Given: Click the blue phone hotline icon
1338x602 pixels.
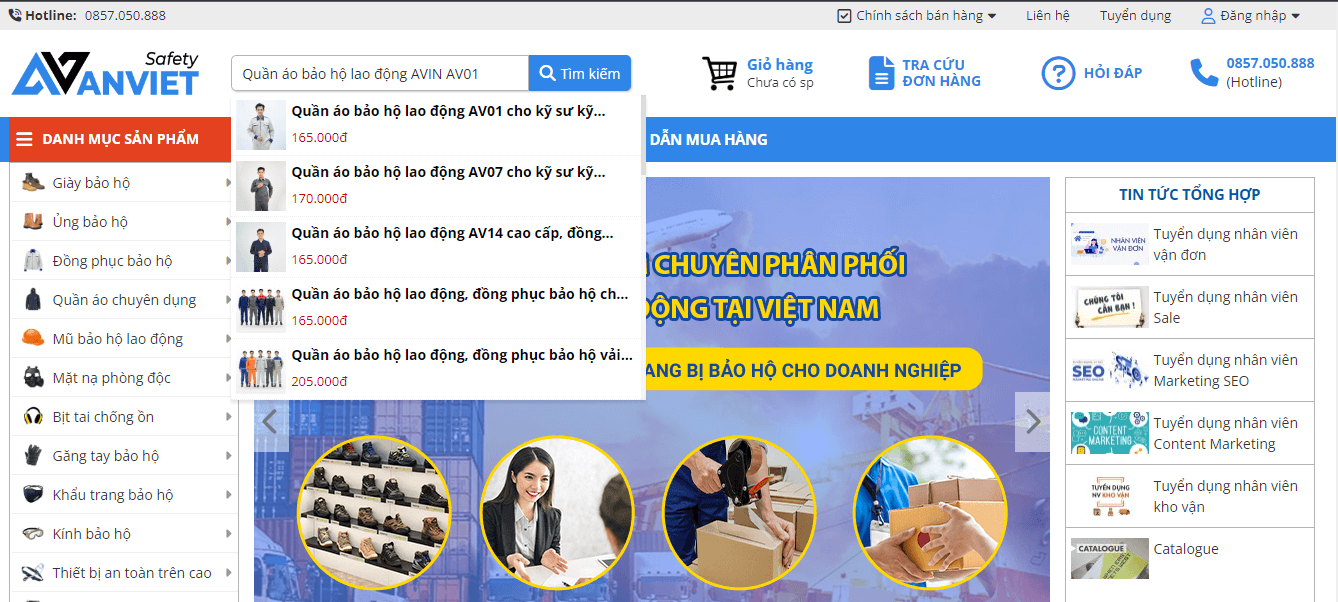Looking at the screenshot, I should pos(1203,73).
